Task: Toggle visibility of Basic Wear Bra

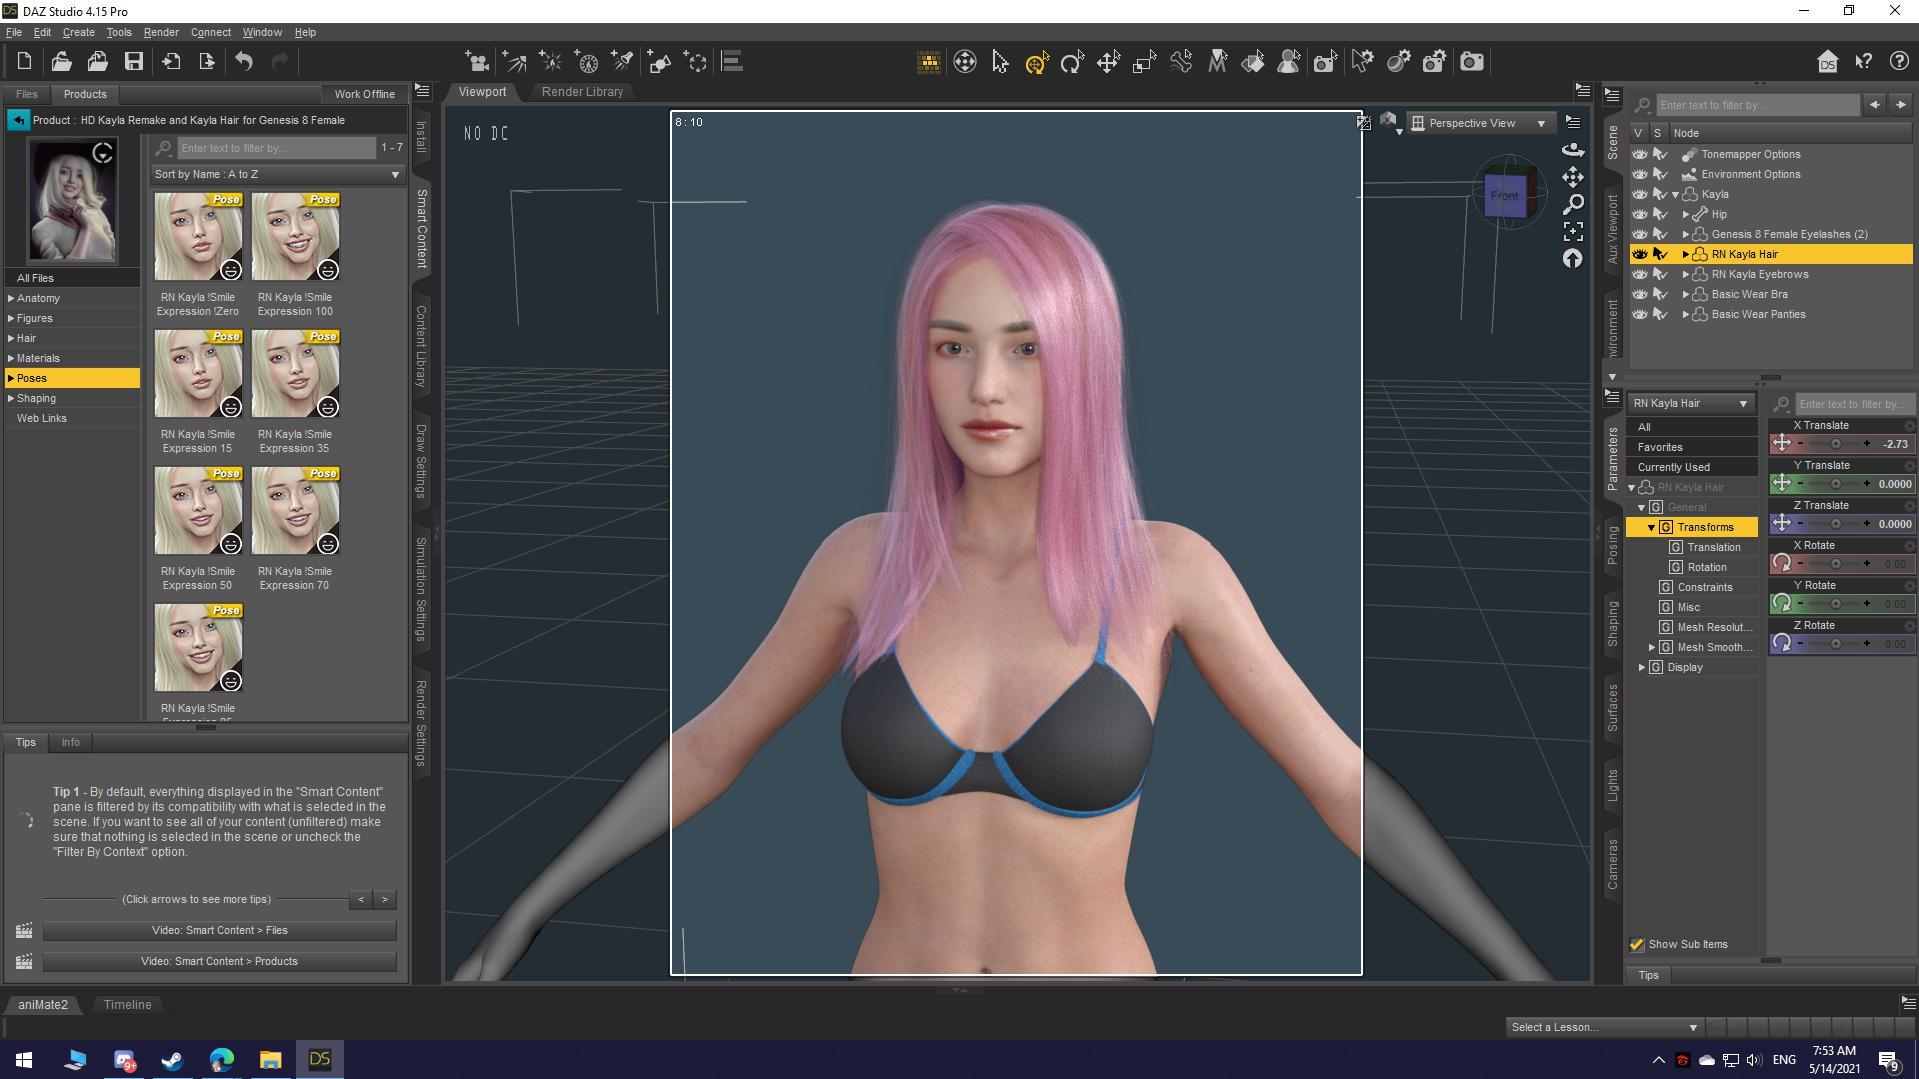Action: coord(1640,294)
